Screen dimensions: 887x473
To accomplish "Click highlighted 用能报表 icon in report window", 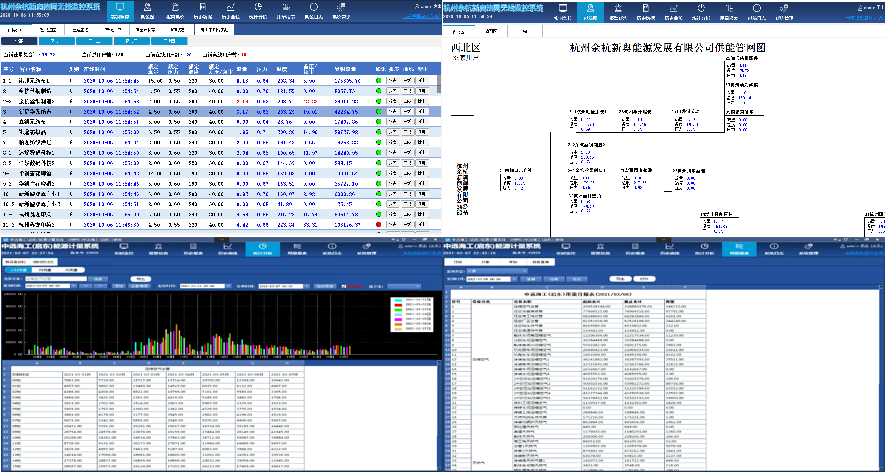I will click(739, 246).
